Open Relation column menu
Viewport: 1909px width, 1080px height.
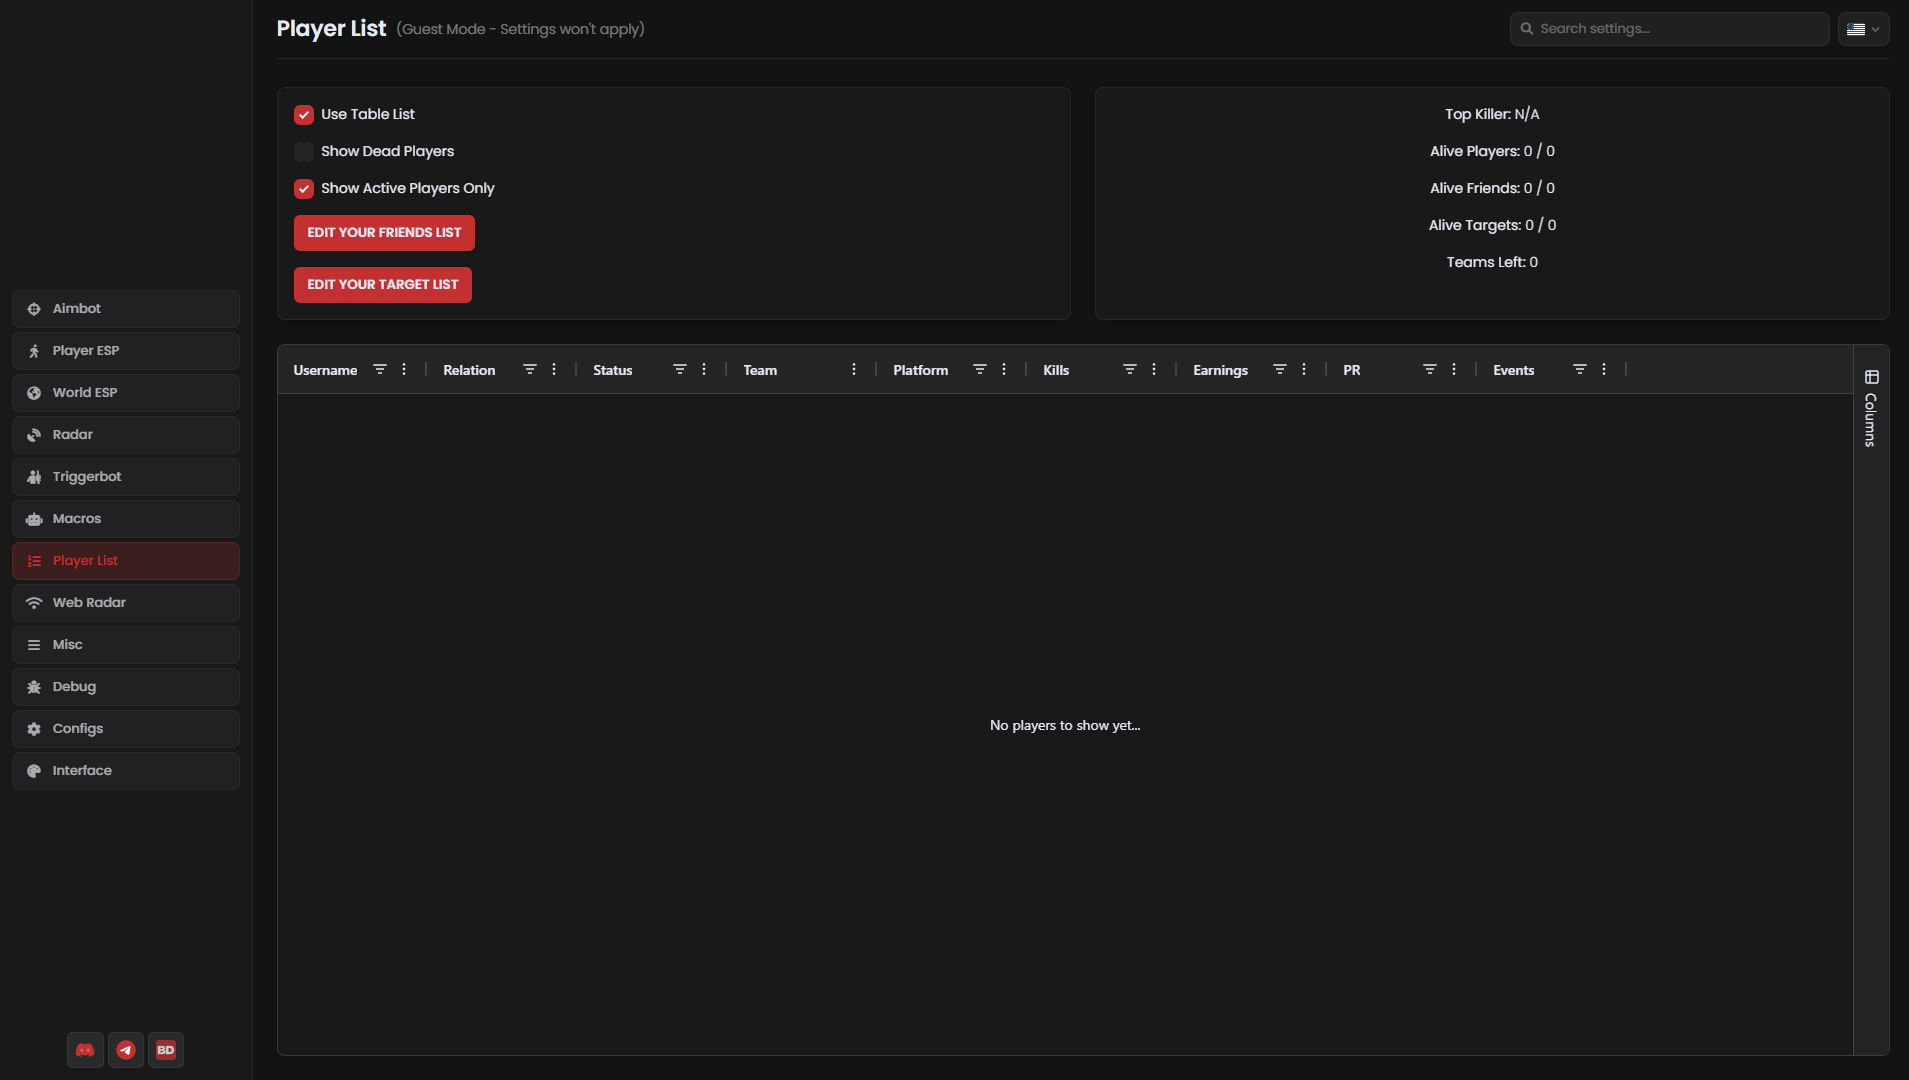click(x=554, y=370)
